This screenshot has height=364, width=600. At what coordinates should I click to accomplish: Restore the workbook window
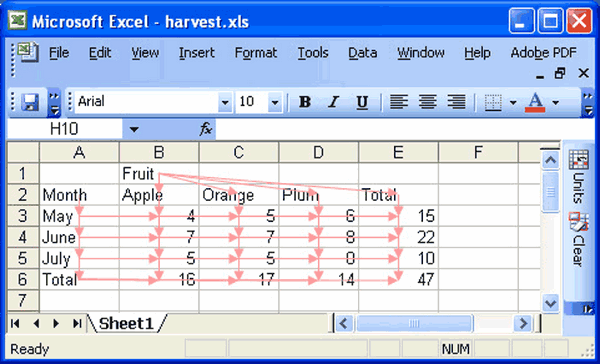pos(560,73)
